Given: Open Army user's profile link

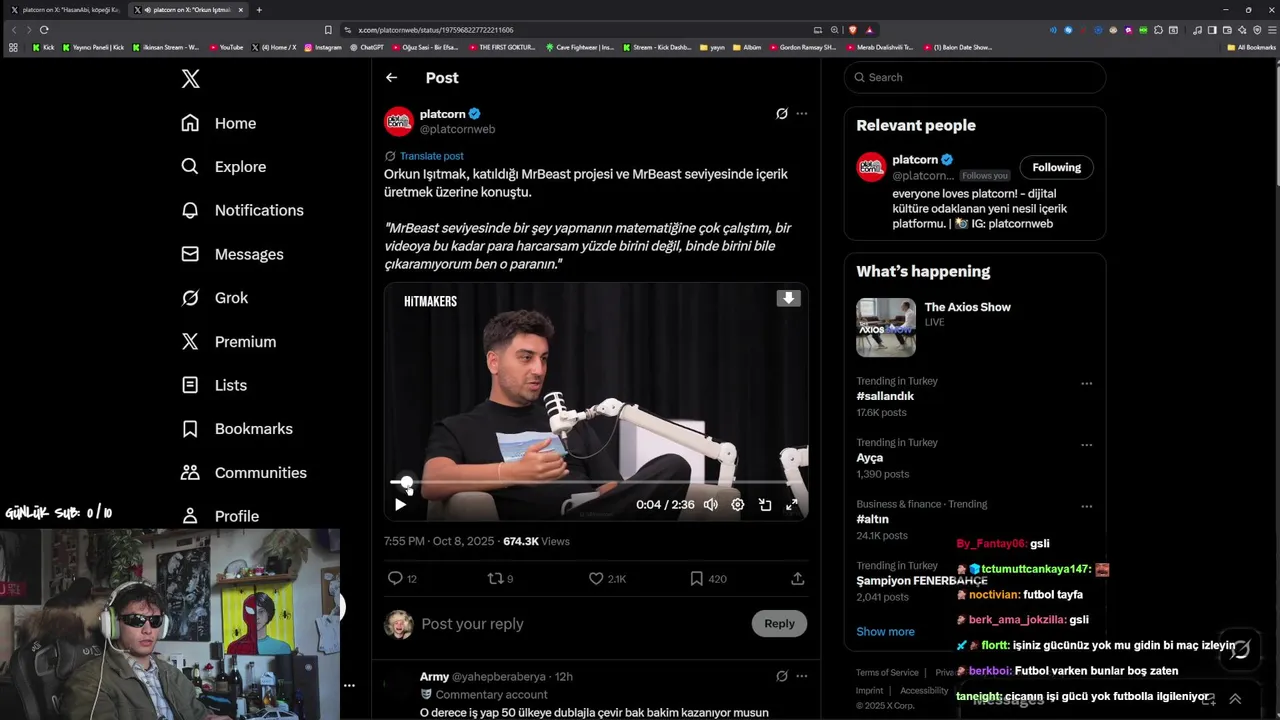Looking at the screenshot, I should (x=434, y=677).
